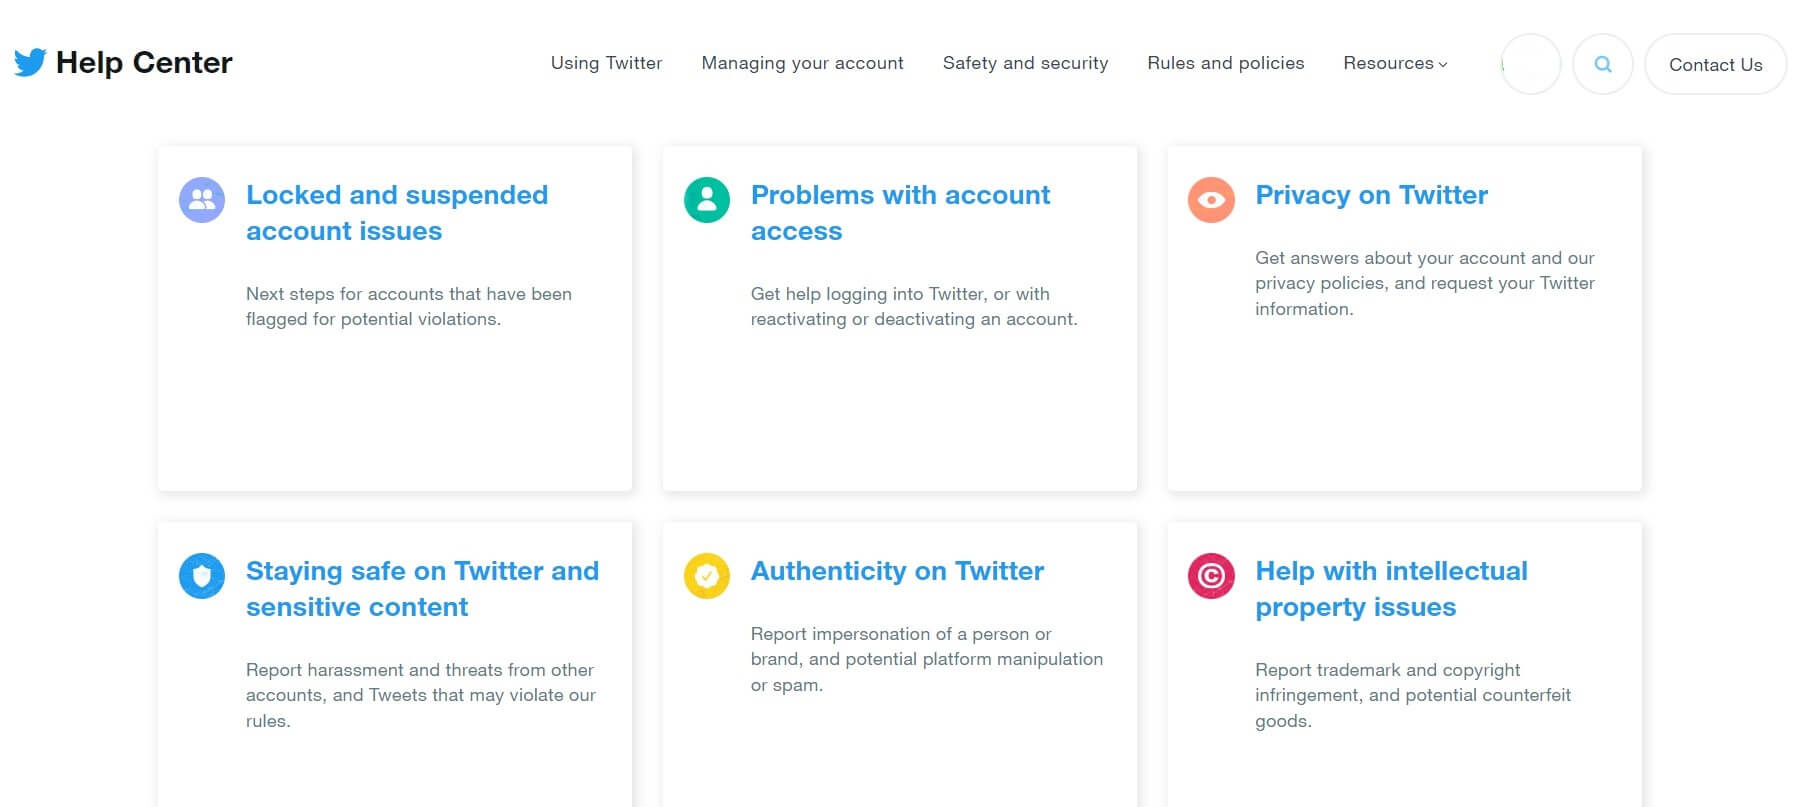1797x807 pixels.
Task: Open Locked and suspended account issues
Action: 397,213
